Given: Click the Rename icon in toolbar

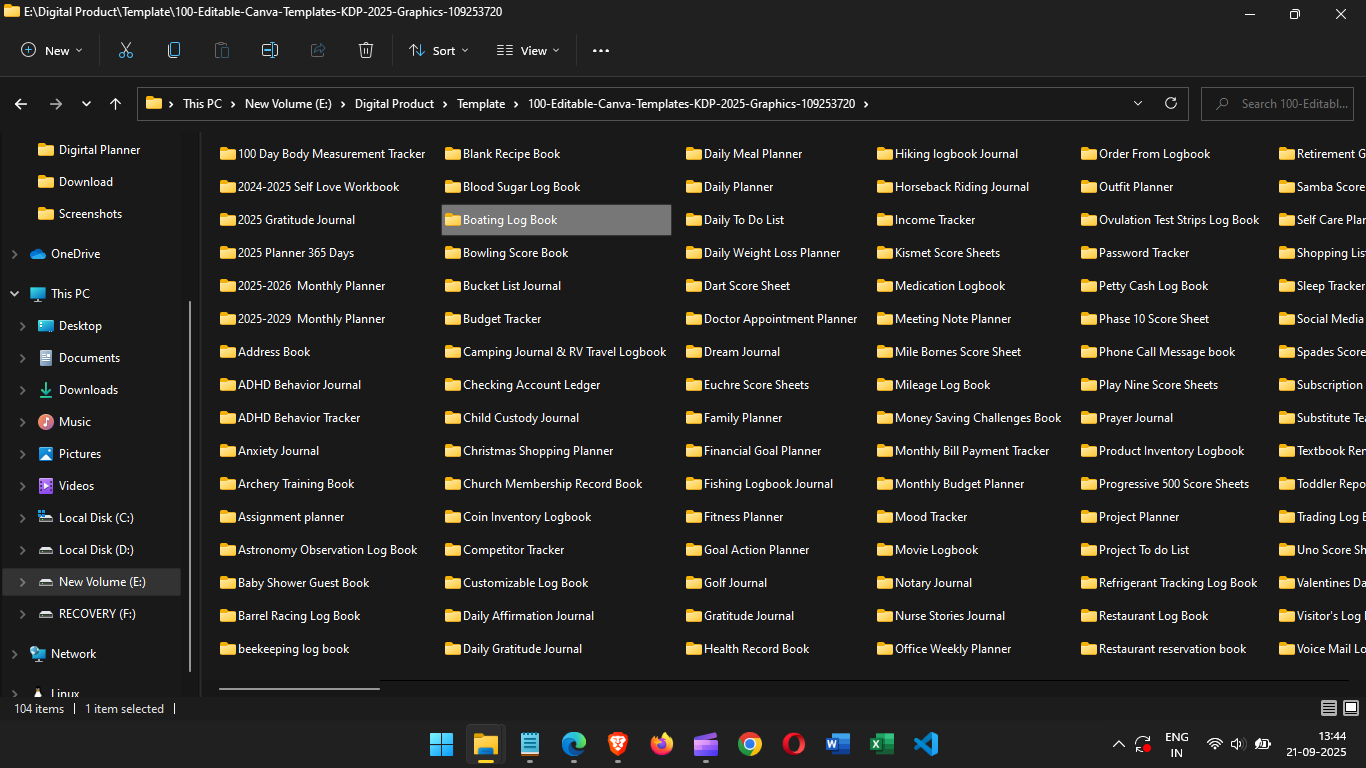Looking at the screenshot, I should pos(270,50).
